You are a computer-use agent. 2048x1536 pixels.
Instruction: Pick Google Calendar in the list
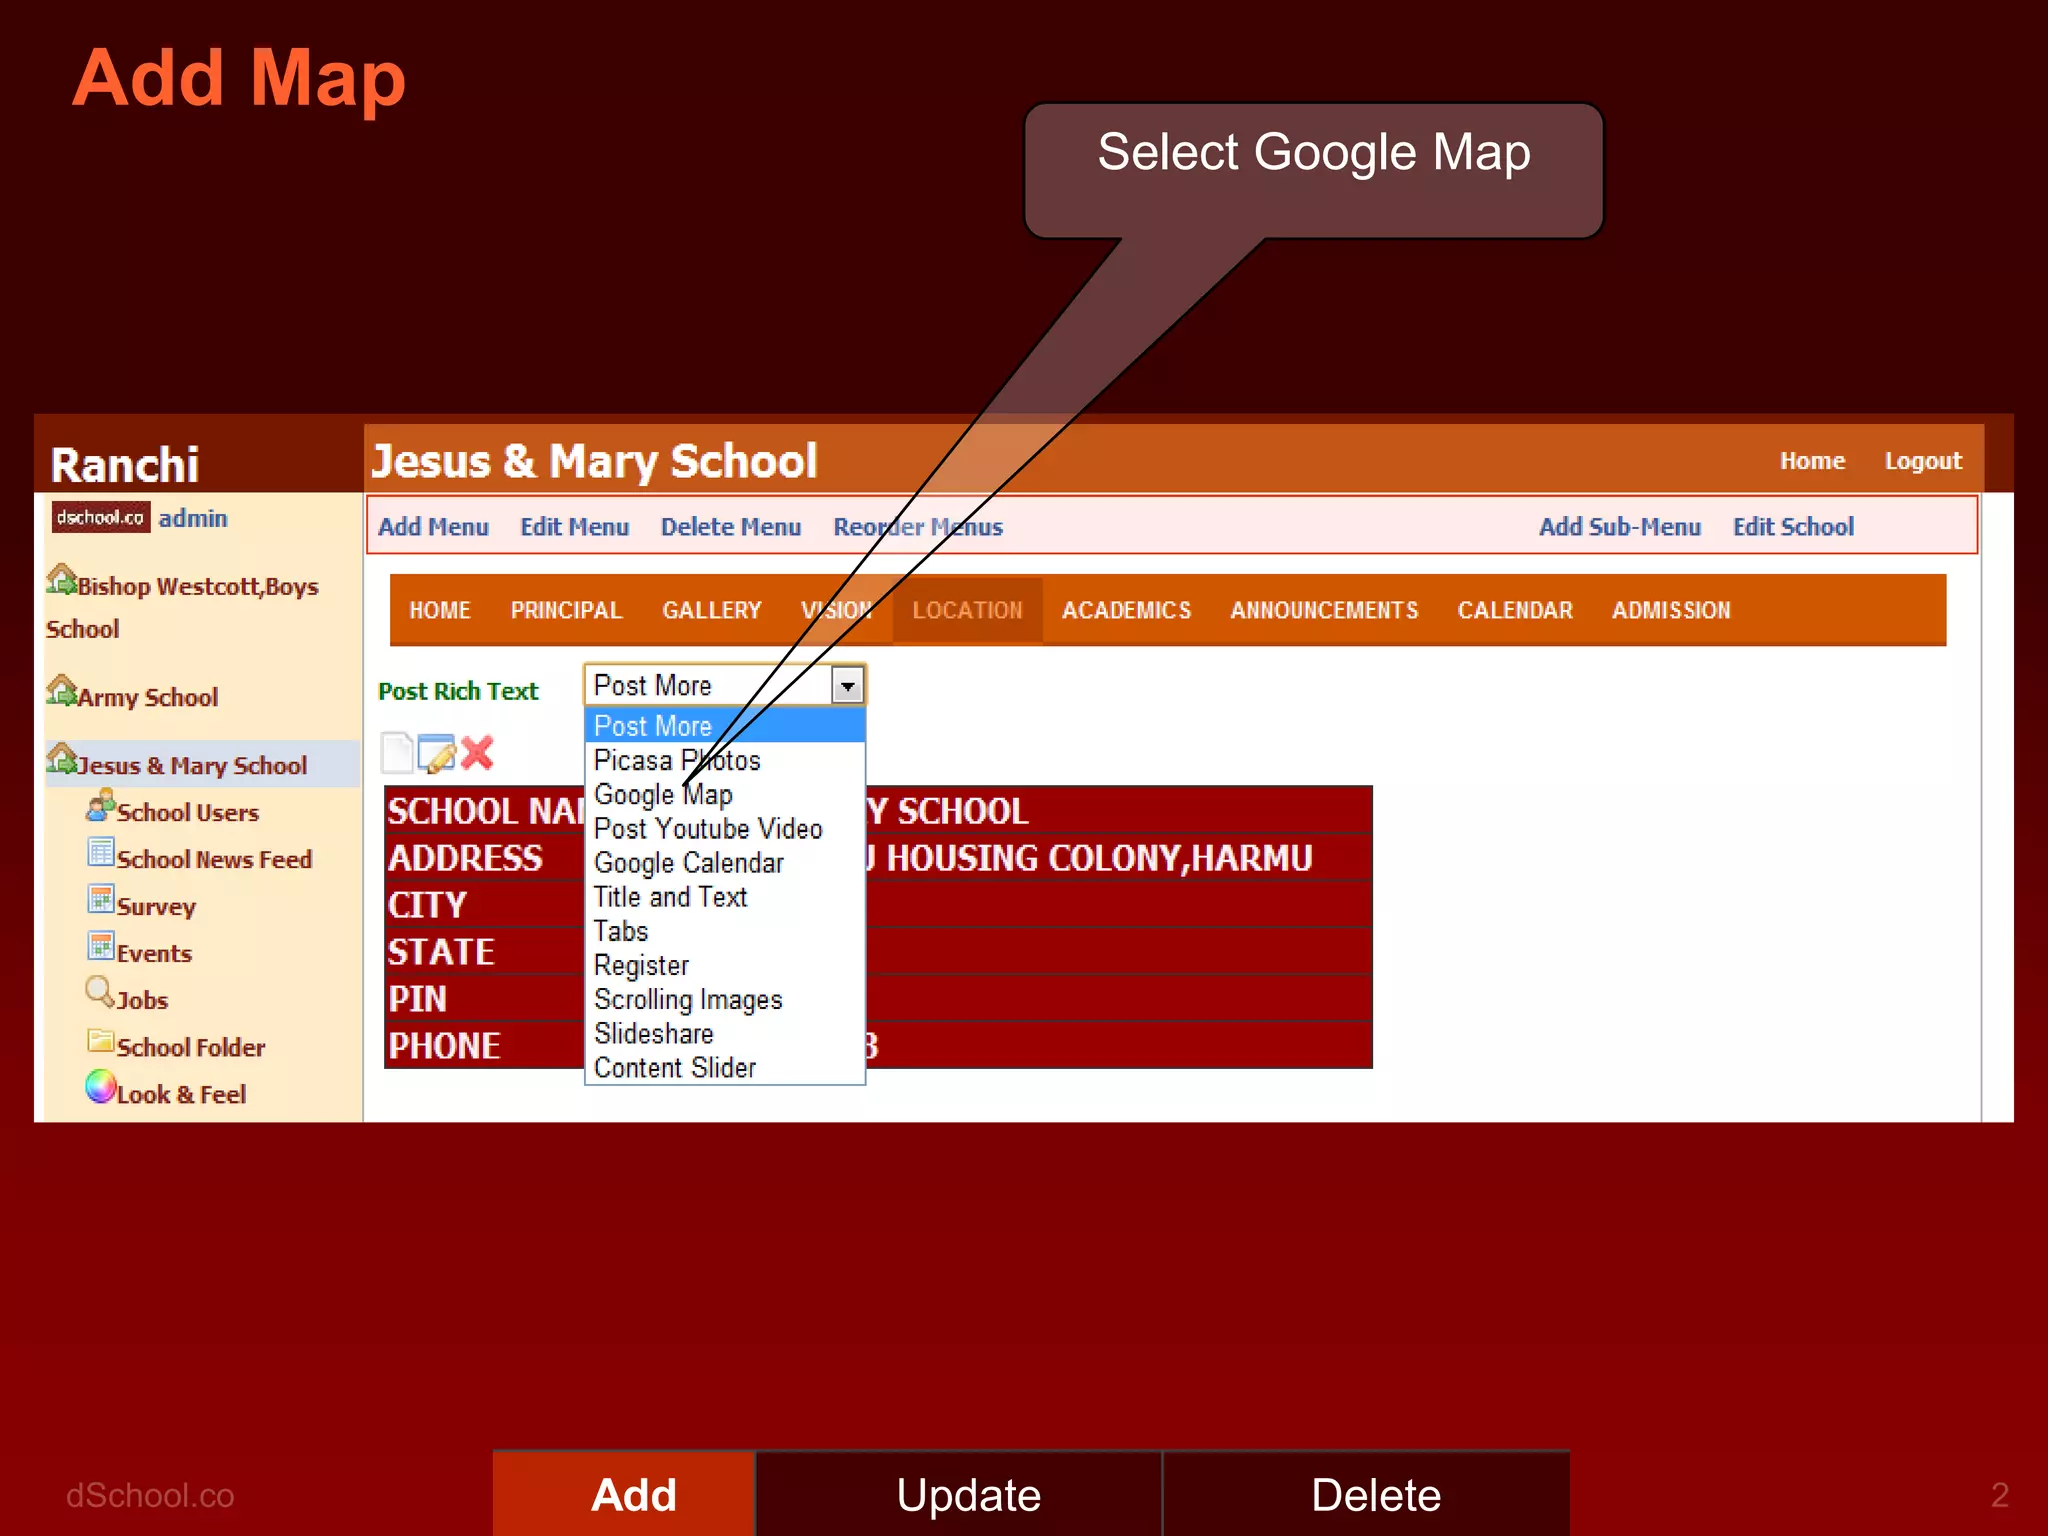[688, 863]
